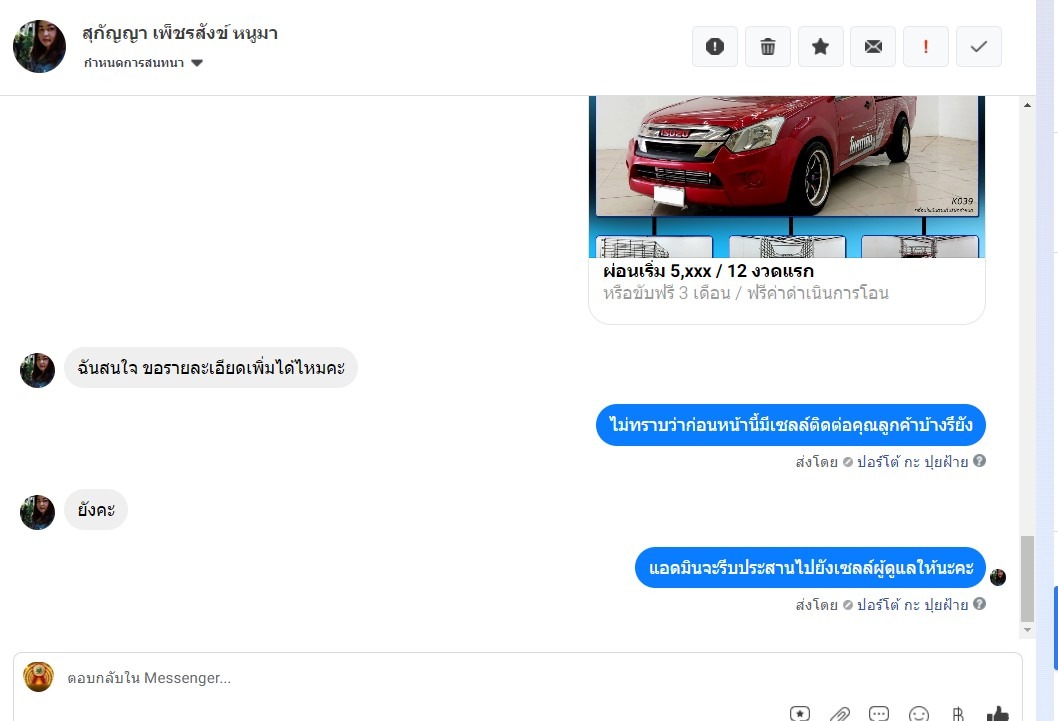
Task: Open listing title ผ่อนเริ่ม 5,xxx / 12 งวดแรก
Action: tap(708, 271)
